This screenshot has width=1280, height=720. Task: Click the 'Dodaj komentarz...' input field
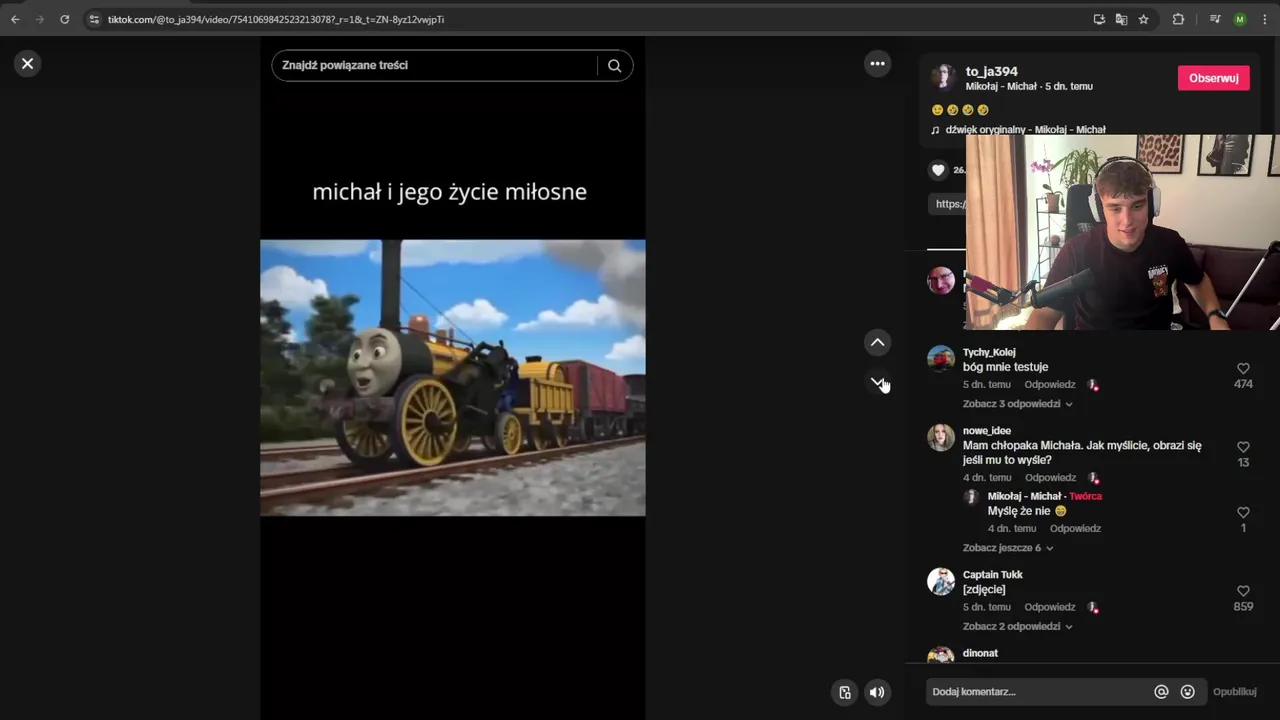tap(1038, 692)
